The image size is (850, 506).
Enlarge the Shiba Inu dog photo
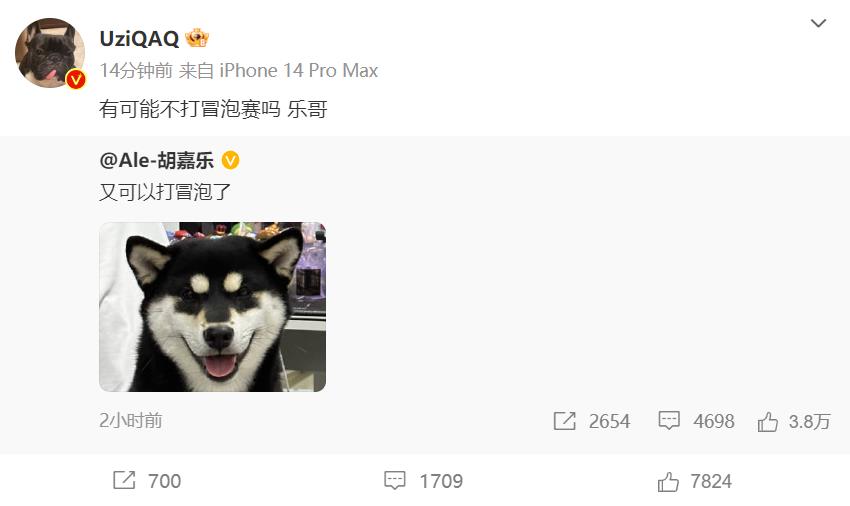pos(212,306)
